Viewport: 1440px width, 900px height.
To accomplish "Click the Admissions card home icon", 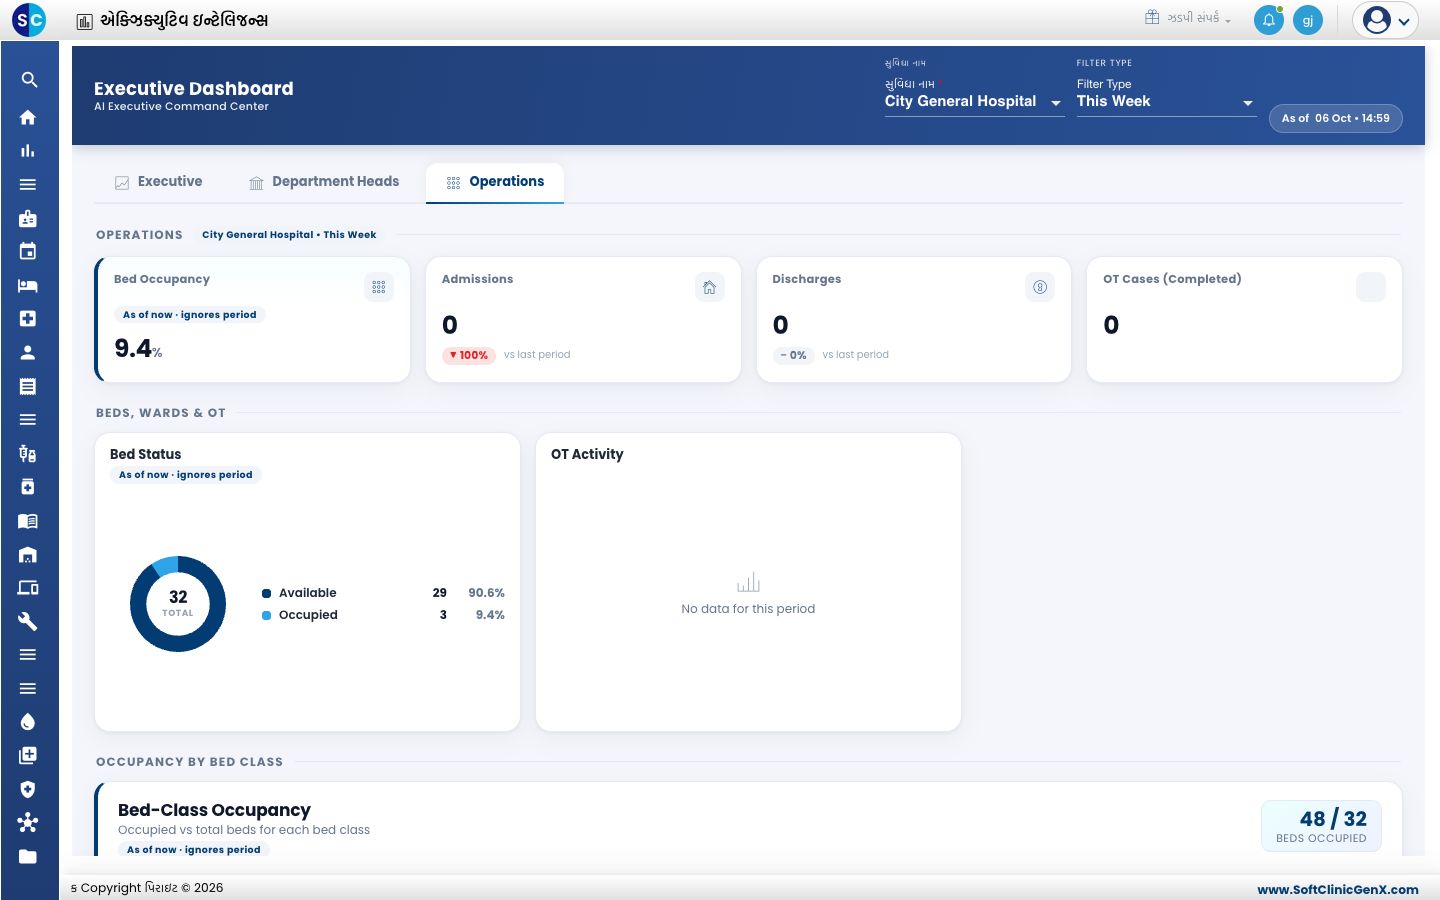I will (x=709, y=287).
